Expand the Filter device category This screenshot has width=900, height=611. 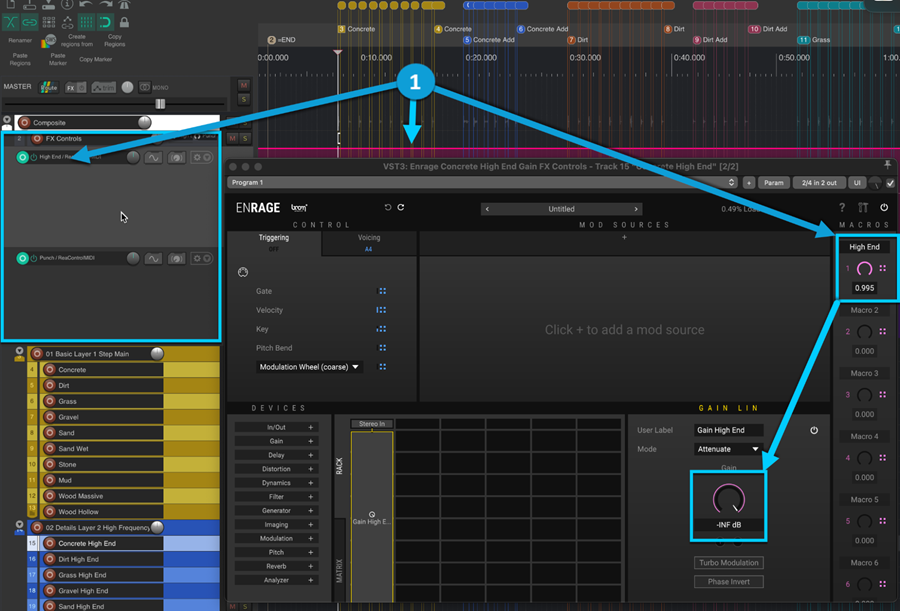tap(311, 497)
